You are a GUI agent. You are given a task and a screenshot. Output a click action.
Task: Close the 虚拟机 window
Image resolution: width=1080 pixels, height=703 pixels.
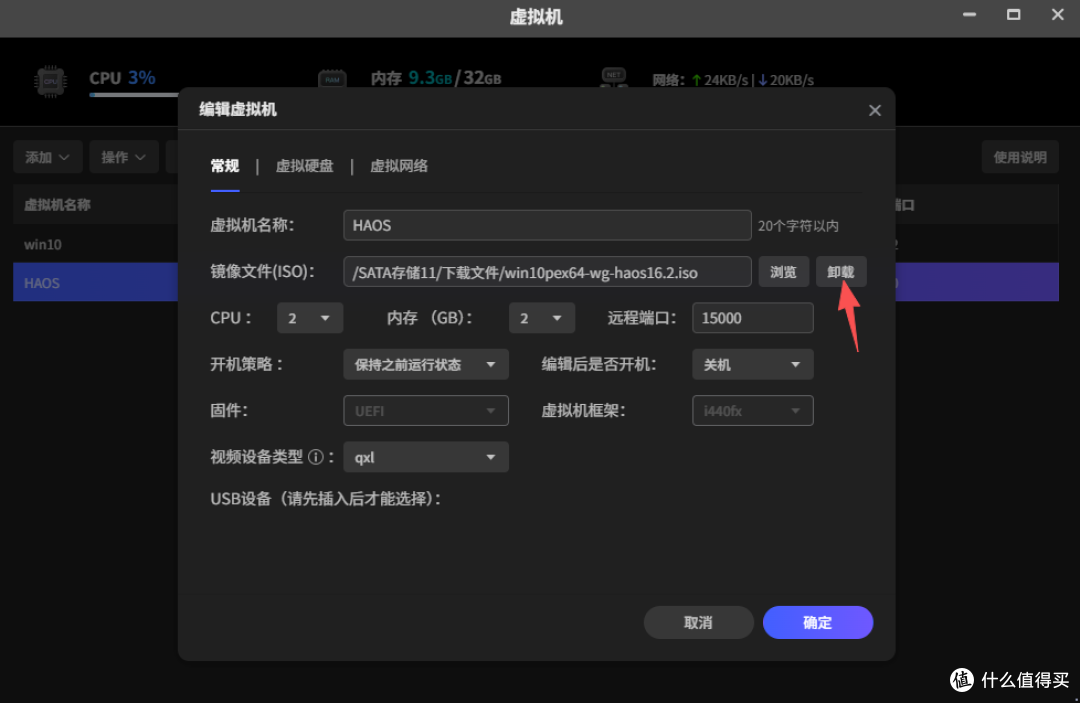(1057, 14)
